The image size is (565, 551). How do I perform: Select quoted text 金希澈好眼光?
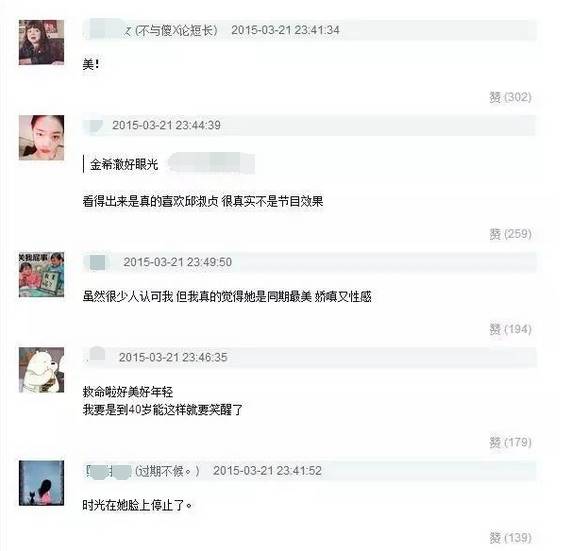pyautogui.click(x=124, y=165)
